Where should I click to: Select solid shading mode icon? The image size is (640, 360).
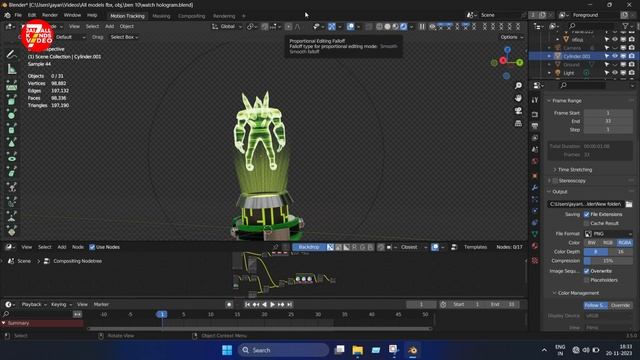387,27
